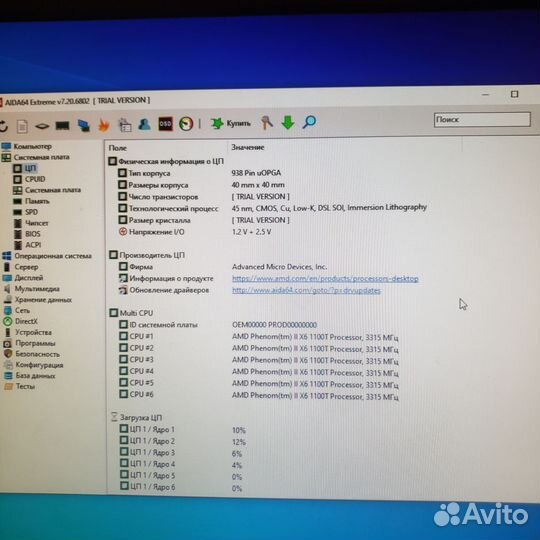Open the blue monitors GPGPU icon
The height and width of the screenshot is (540, 540).
[84, 126]
